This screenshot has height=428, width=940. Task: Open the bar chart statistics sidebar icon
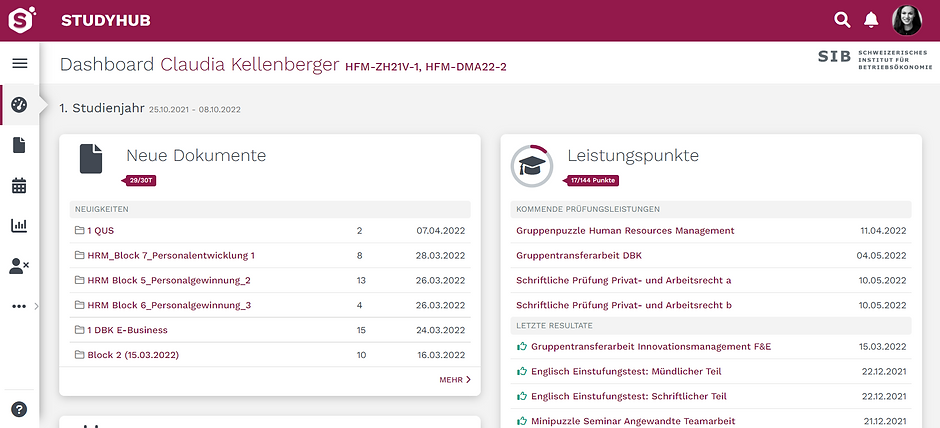coord(19,225)
